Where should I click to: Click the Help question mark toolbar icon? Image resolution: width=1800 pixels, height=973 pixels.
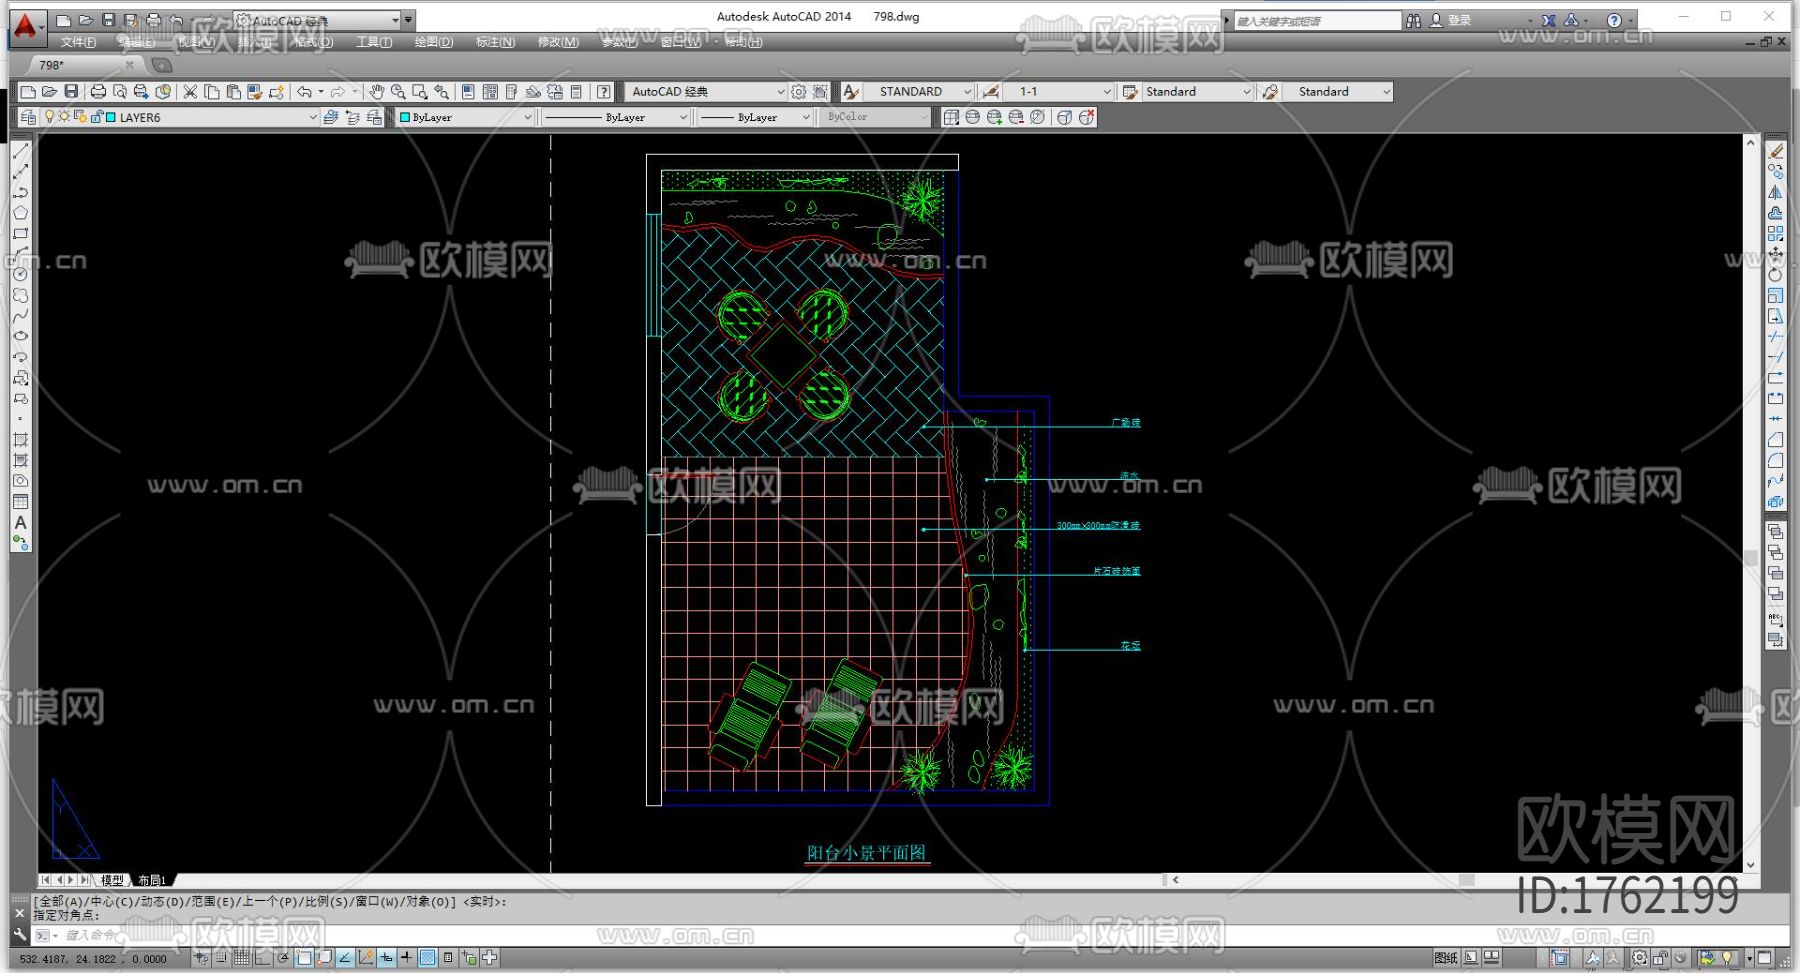603,92
